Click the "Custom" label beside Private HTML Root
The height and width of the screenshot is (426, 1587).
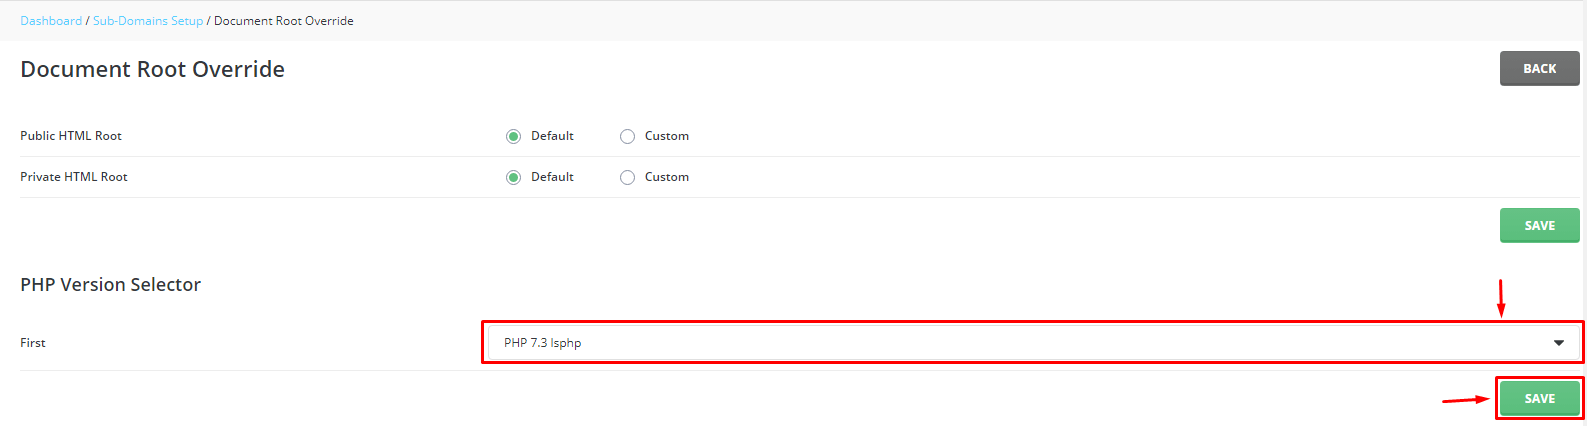click(x=667, y=177)
